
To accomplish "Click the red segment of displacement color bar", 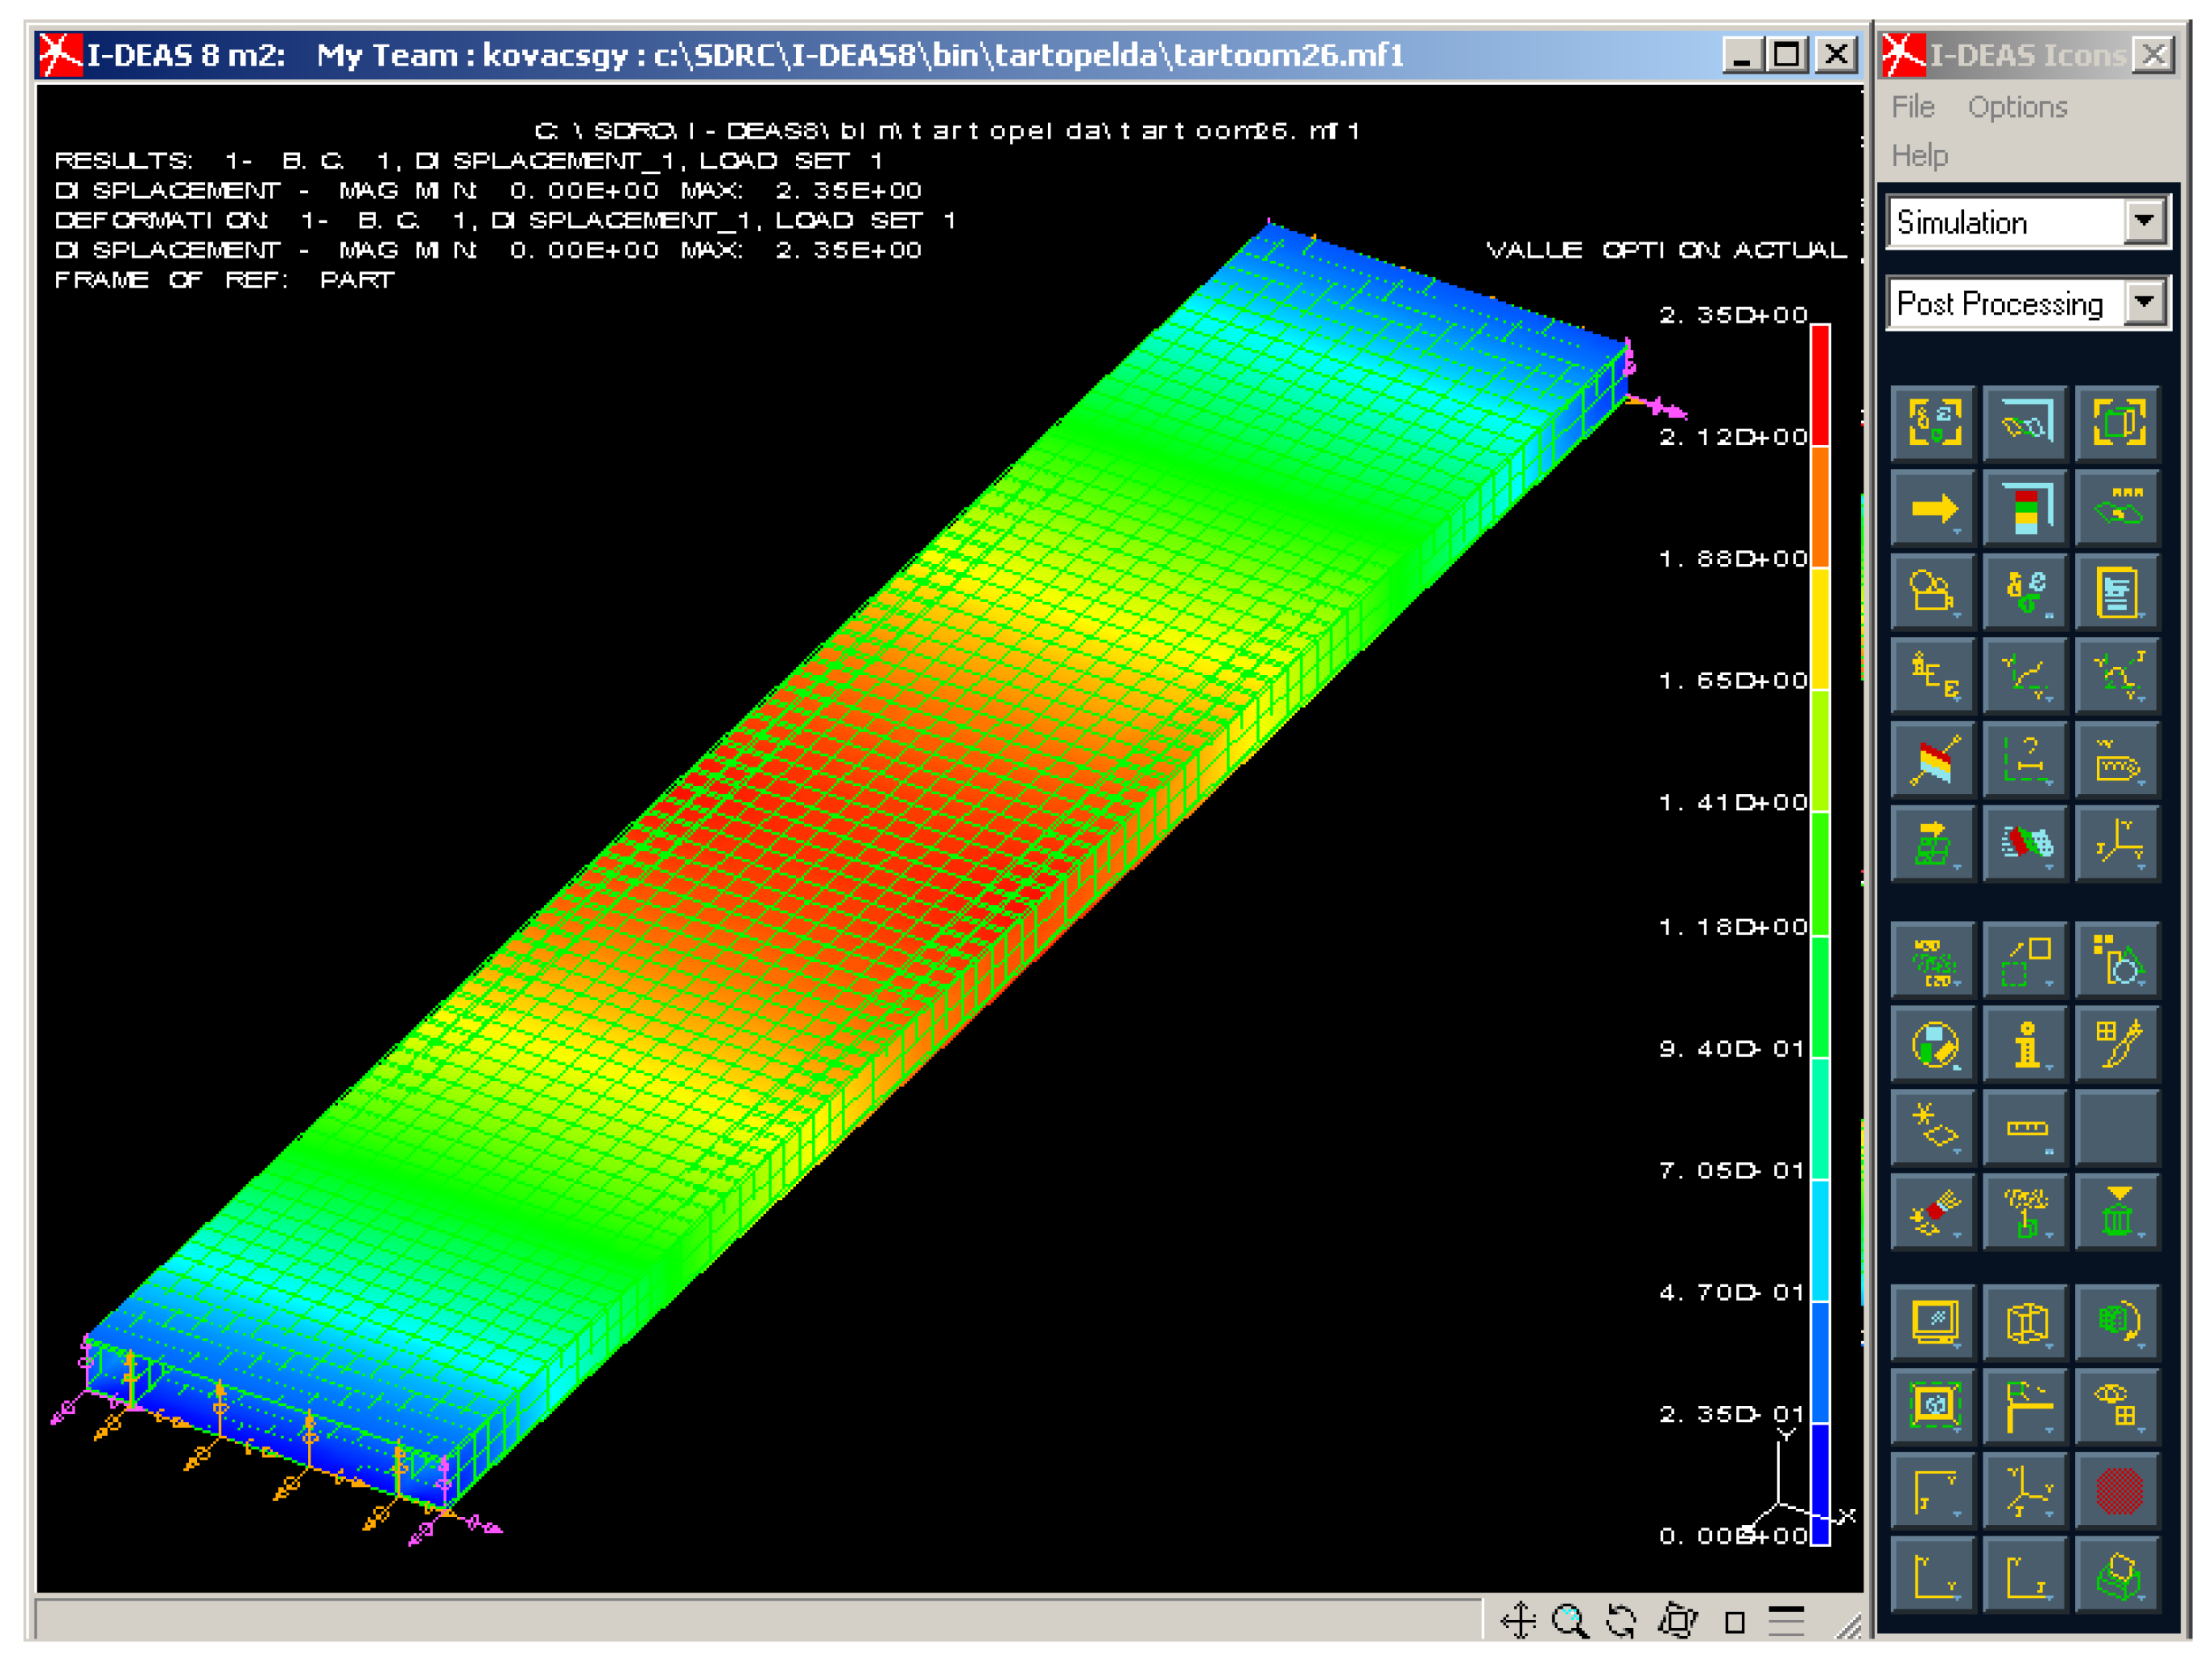I will [x=1820, y=384].
